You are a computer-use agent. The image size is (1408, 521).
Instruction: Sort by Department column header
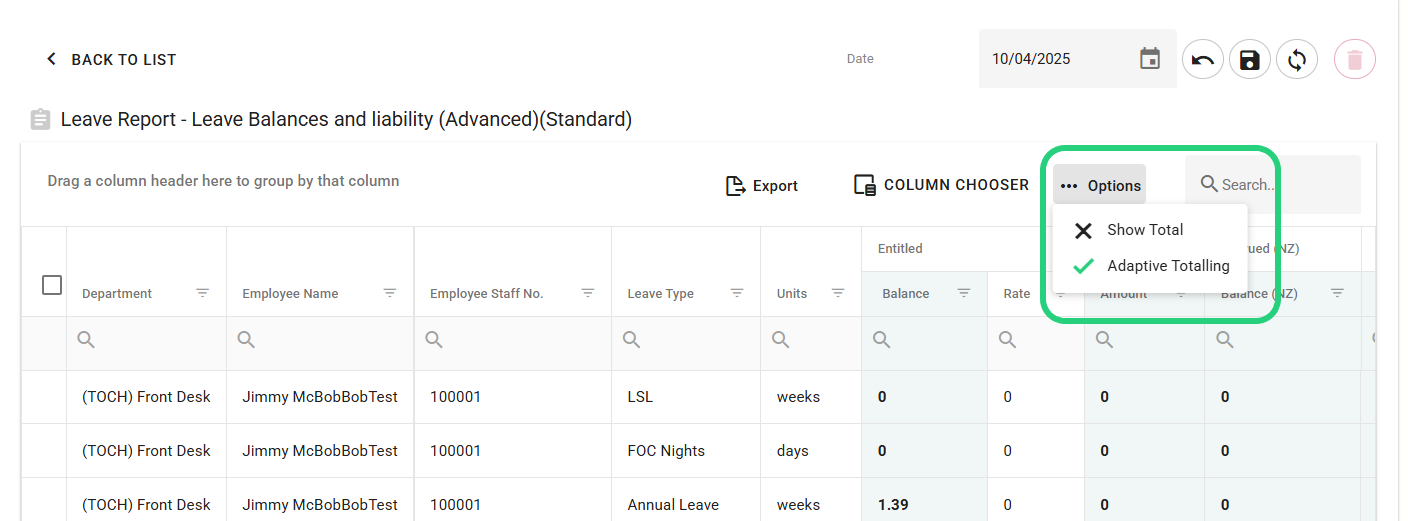pyautogui.click(x=117, y=294)
